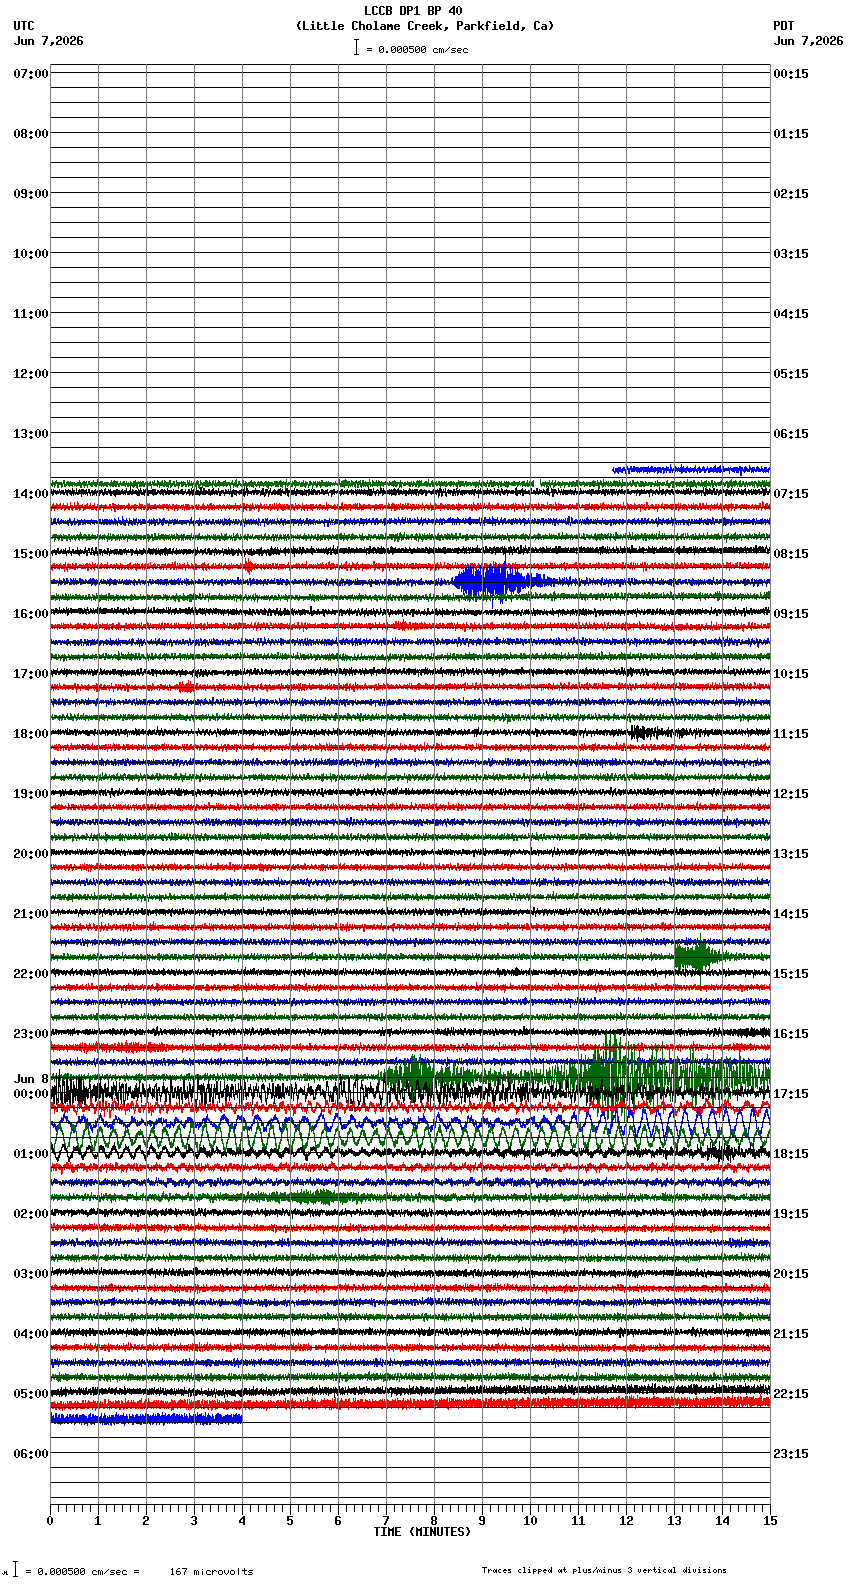Click the 07:00 UTC time label
850x1584 pixels.
31,74
